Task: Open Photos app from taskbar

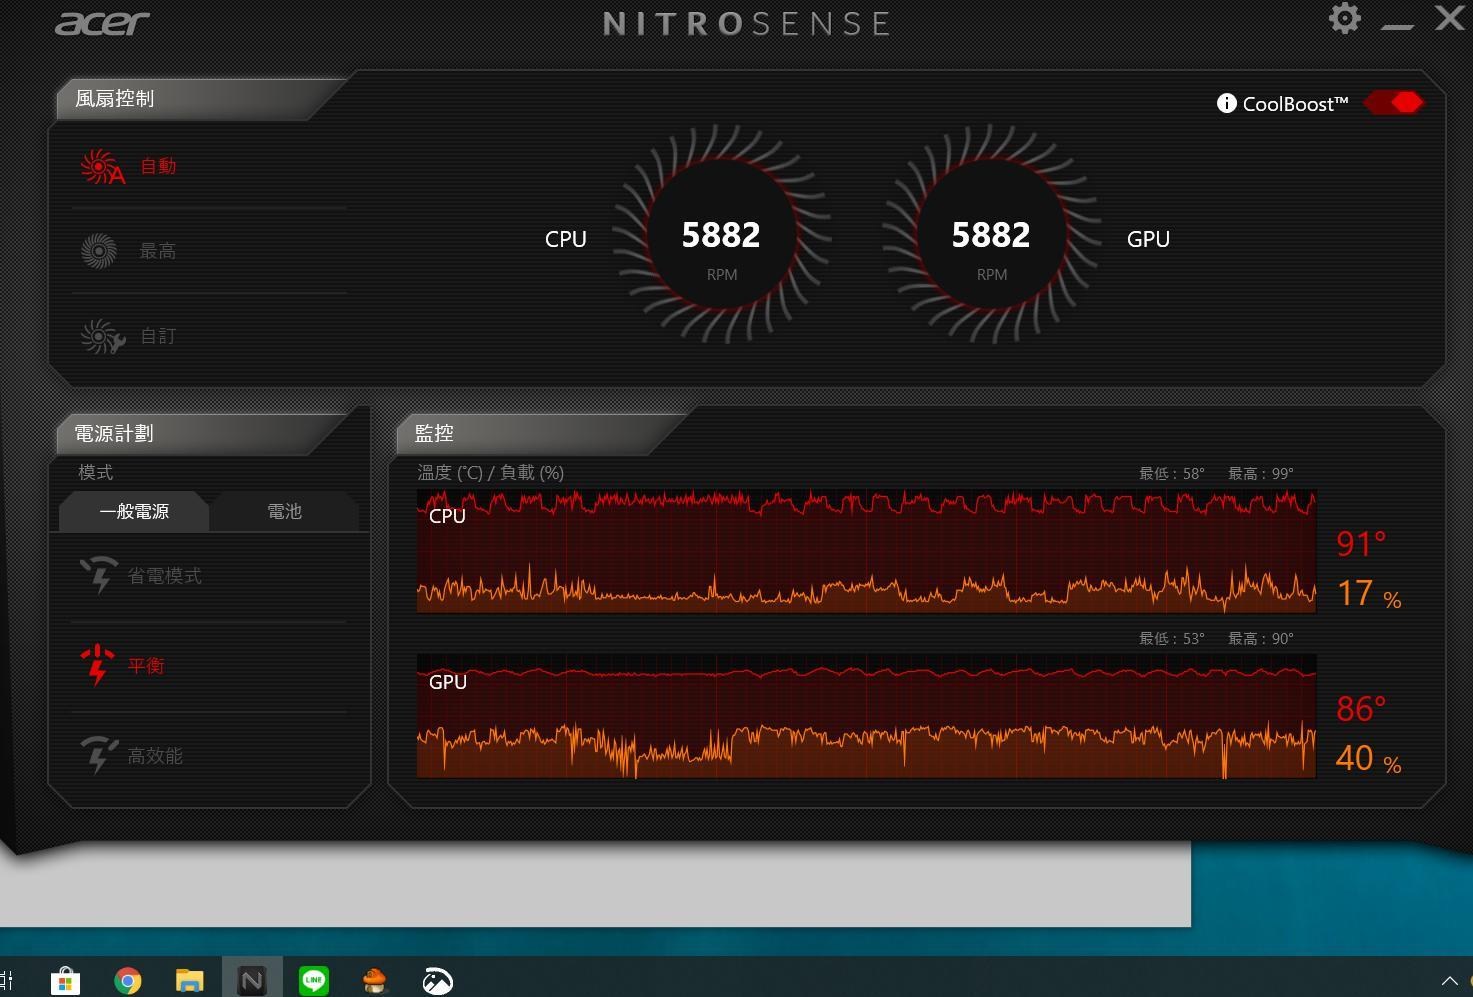Action: [x=438, y=981]
